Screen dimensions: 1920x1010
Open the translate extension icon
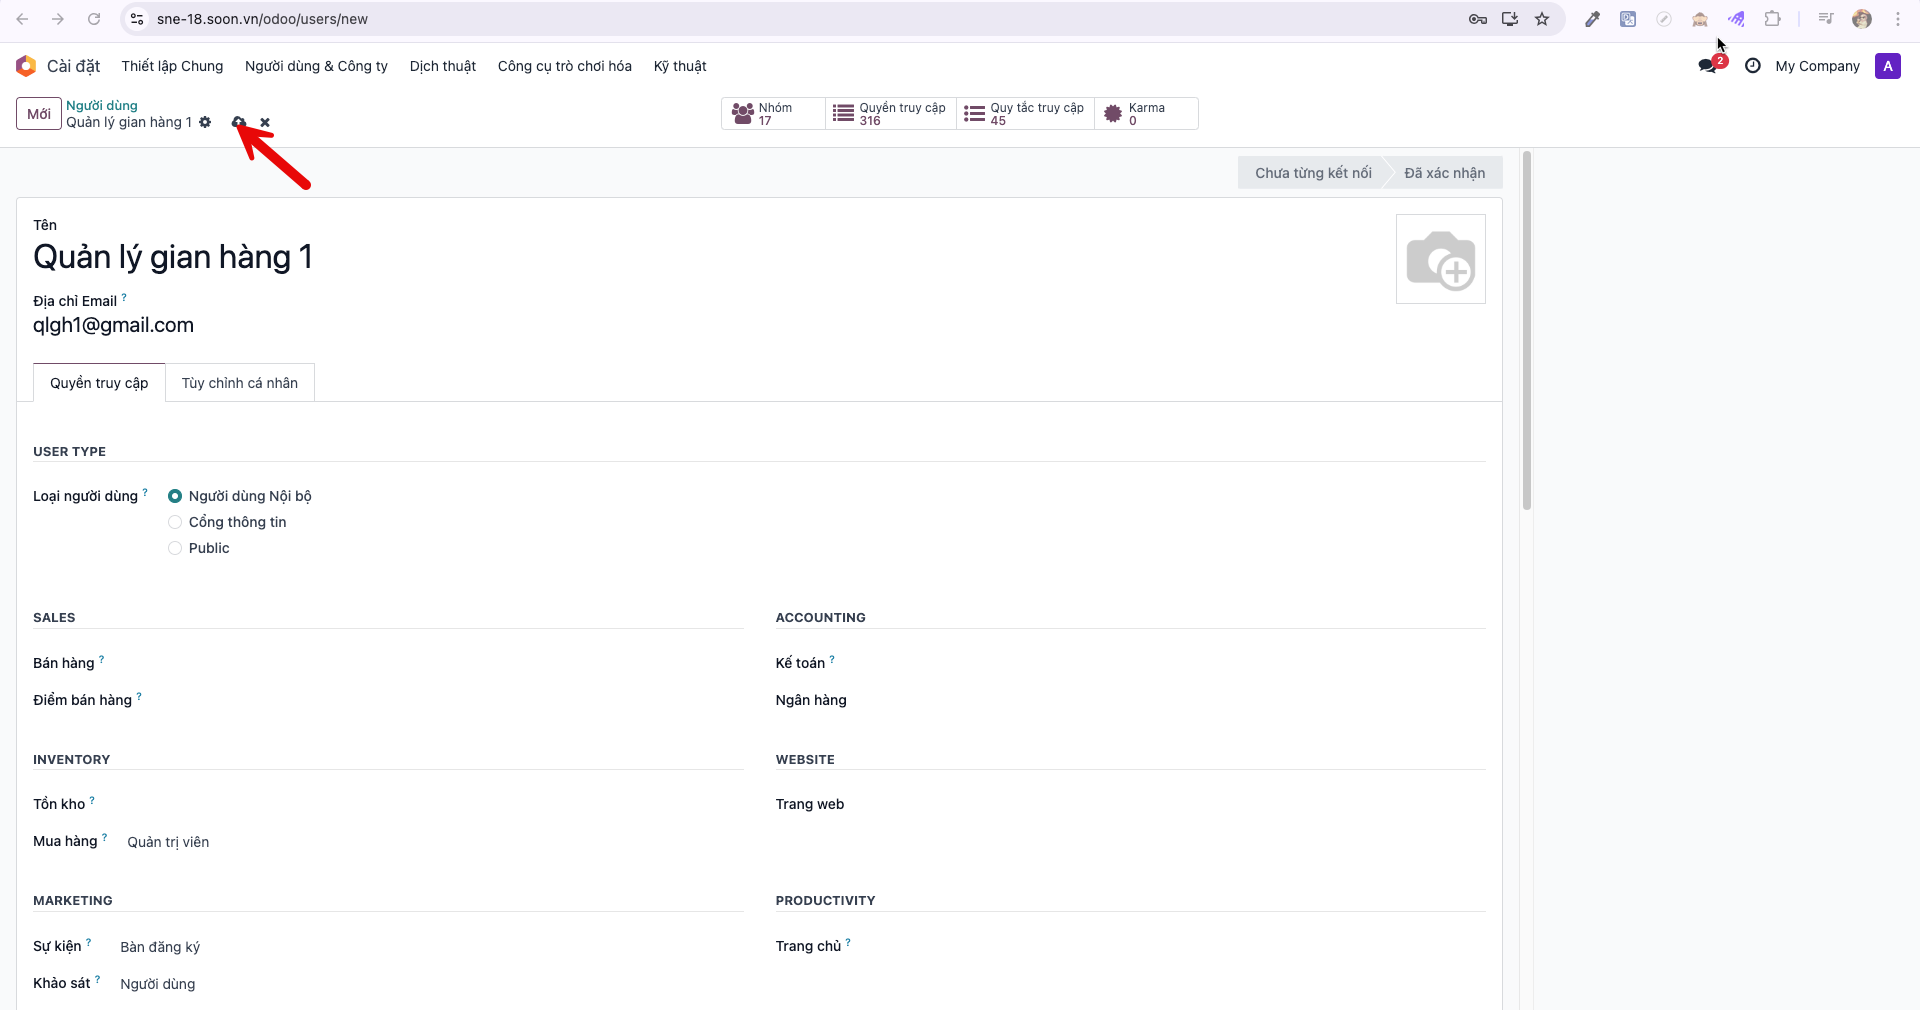(x=1628, y=19)
